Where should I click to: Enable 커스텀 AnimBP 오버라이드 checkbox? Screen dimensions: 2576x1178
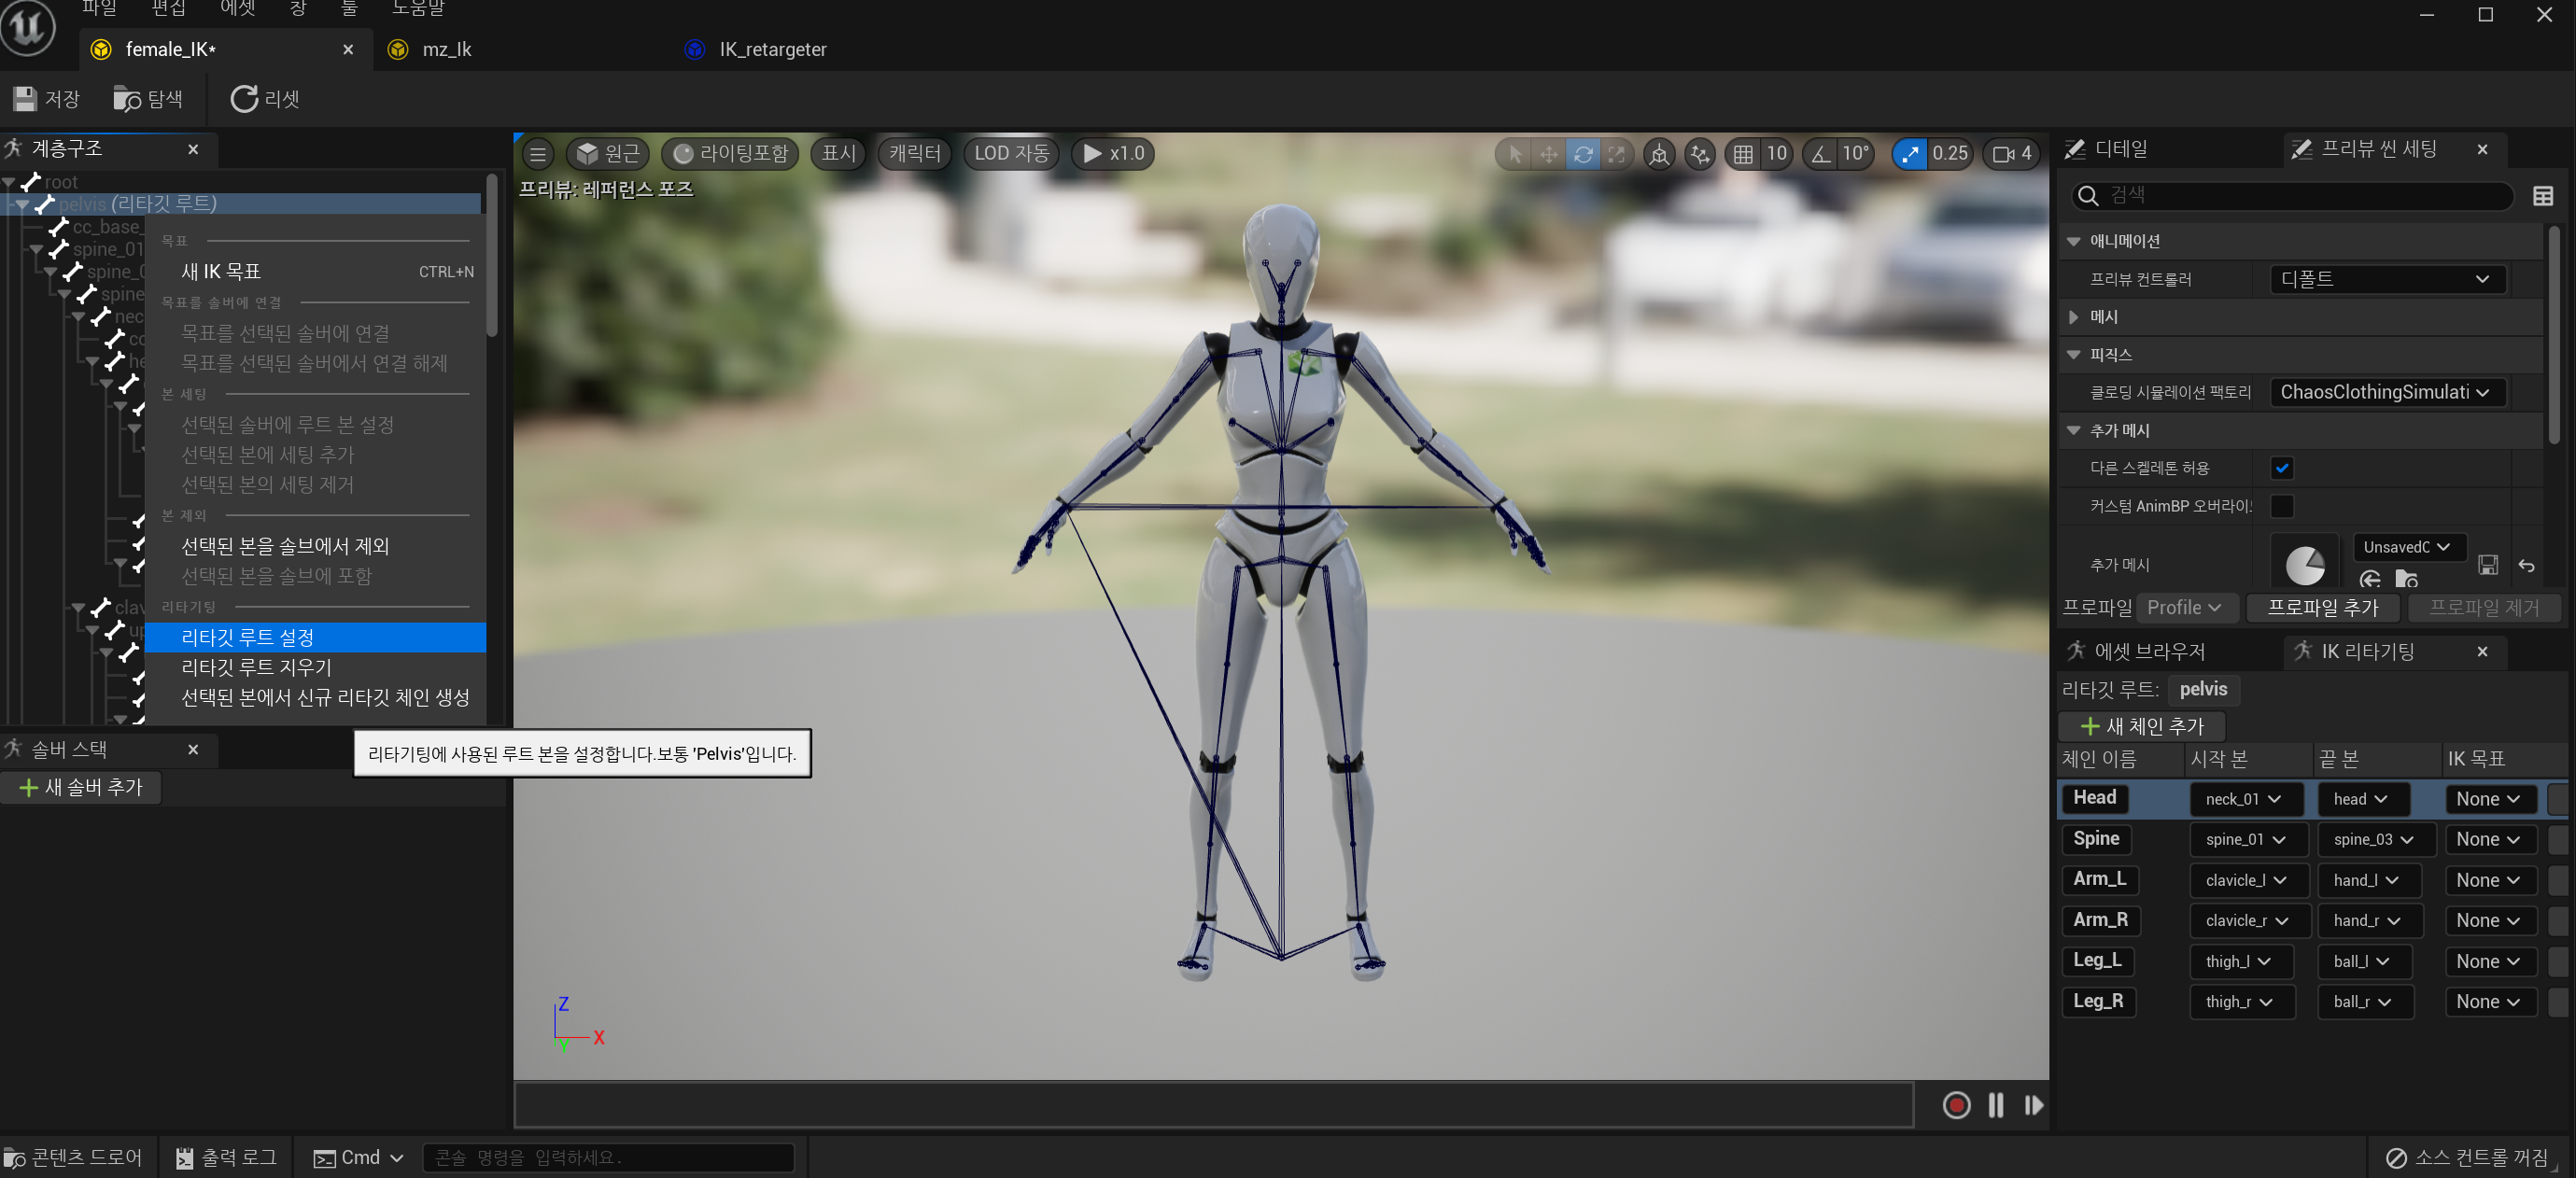(2281, 506)
